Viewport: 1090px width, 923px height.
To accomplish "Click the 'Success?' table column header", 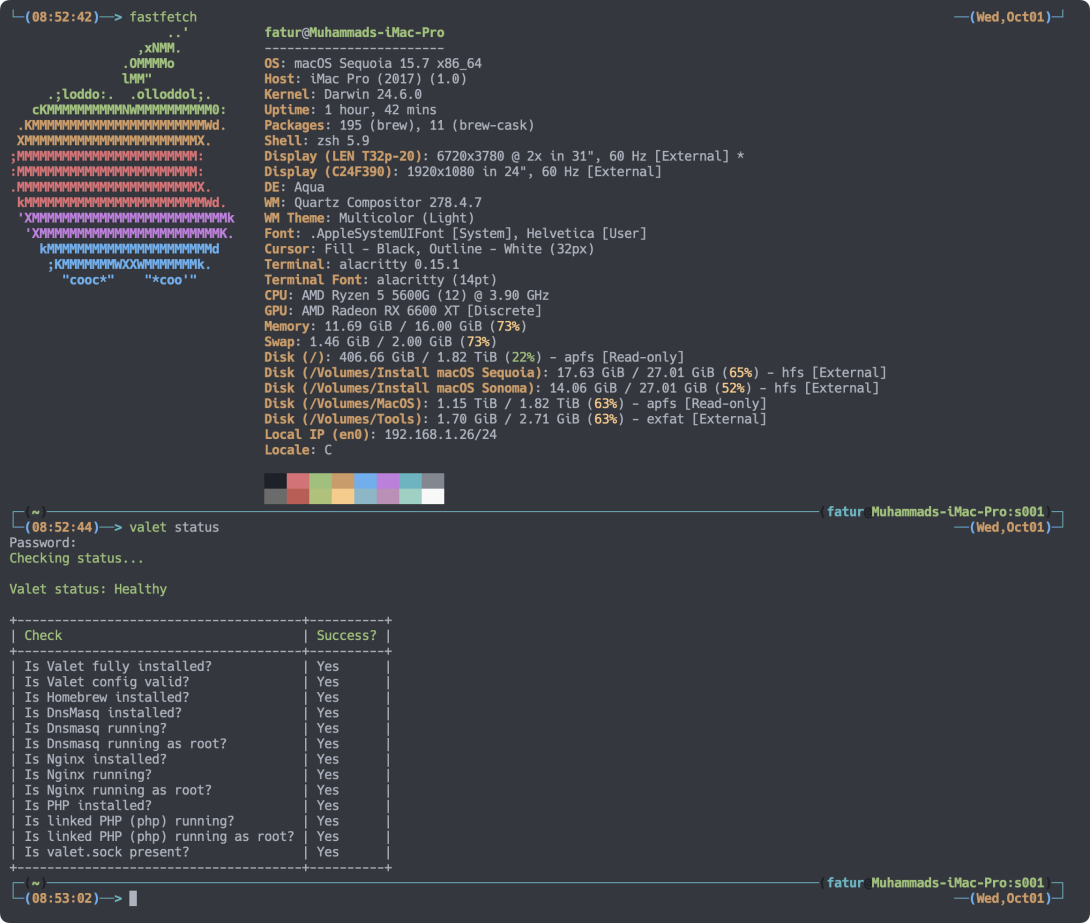I will [346, 635].
